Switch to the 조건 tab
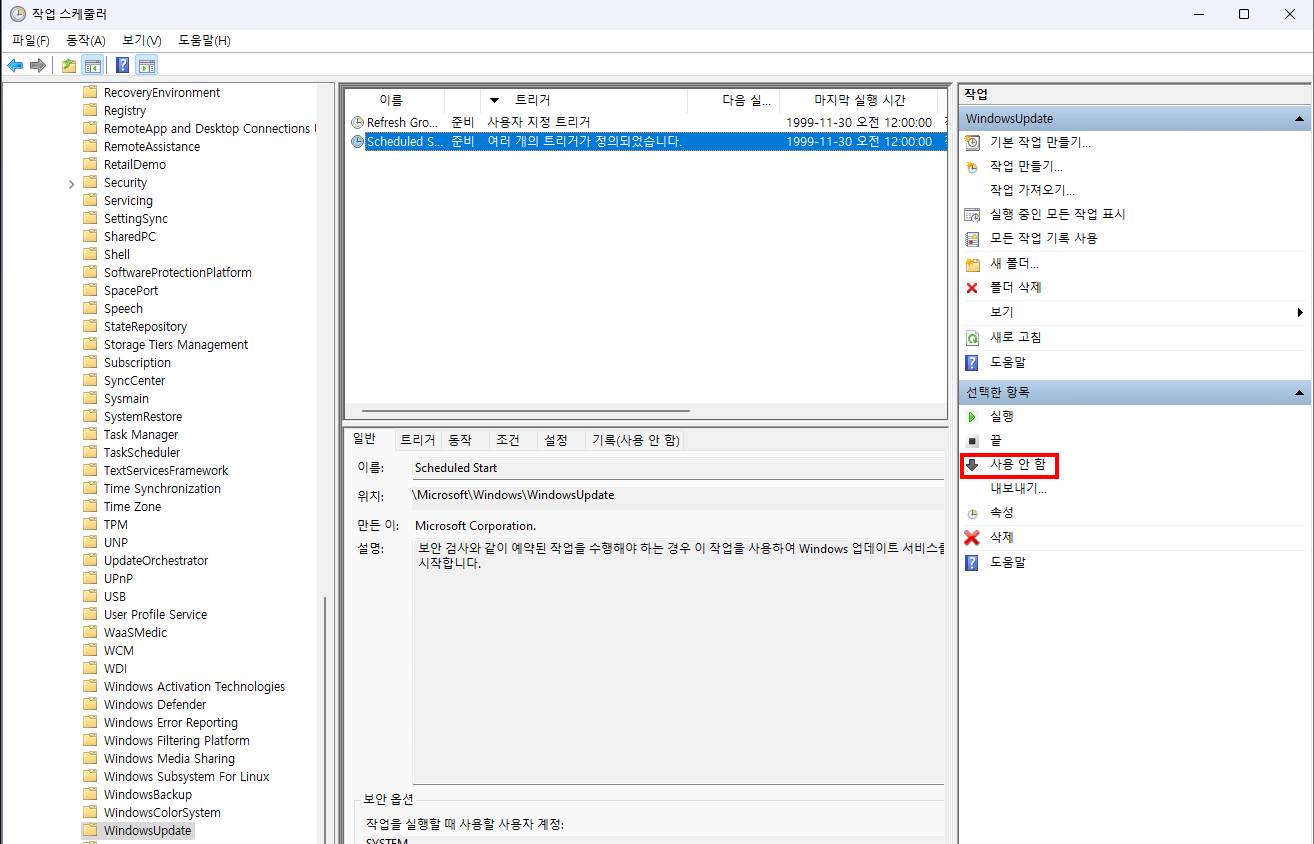Screen dimensions: 1314x844 [508, 440]
